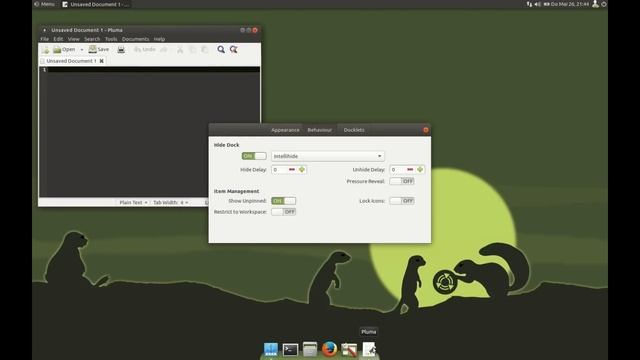
Task: Click the battery indicator in top panel
Action: click(x=547, y=4)
